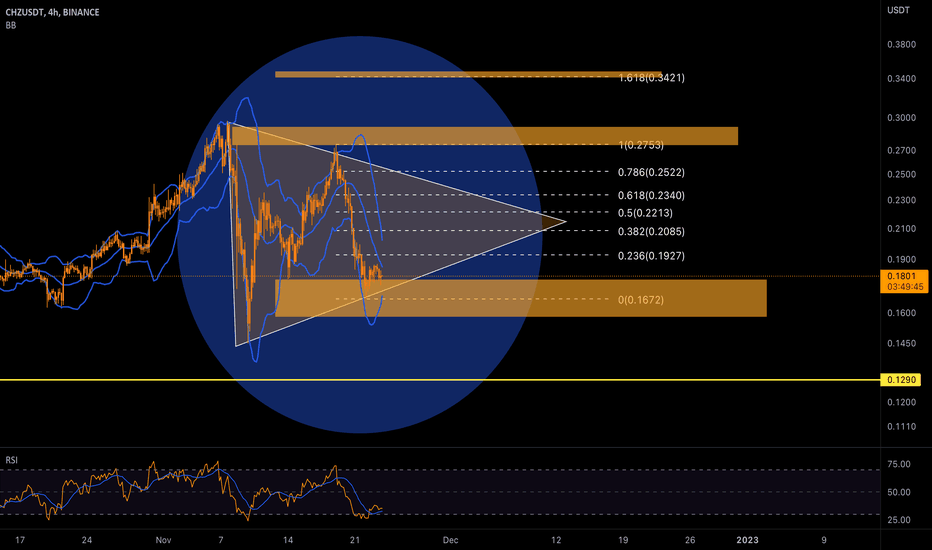Click the 0.2700 price axis value
The height and width of the screenshot is (550, 932).
click(x=901, y=150)
